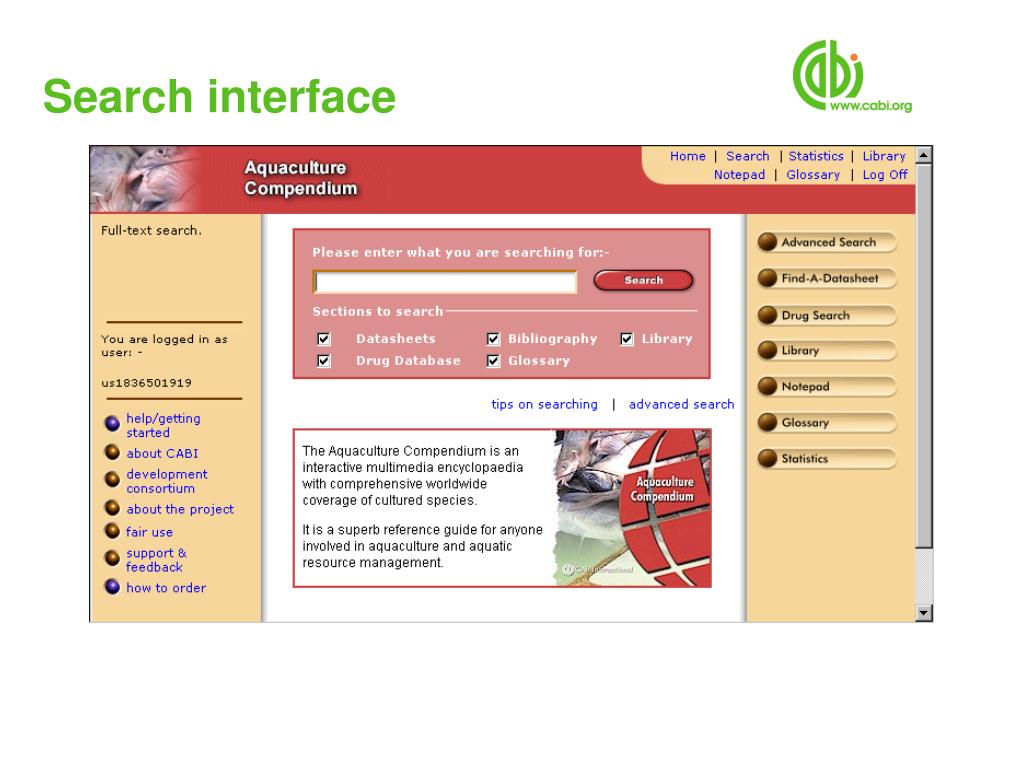Open the Library sidebar button
This screenshot has width=1024, height=768.
(827, 351)
